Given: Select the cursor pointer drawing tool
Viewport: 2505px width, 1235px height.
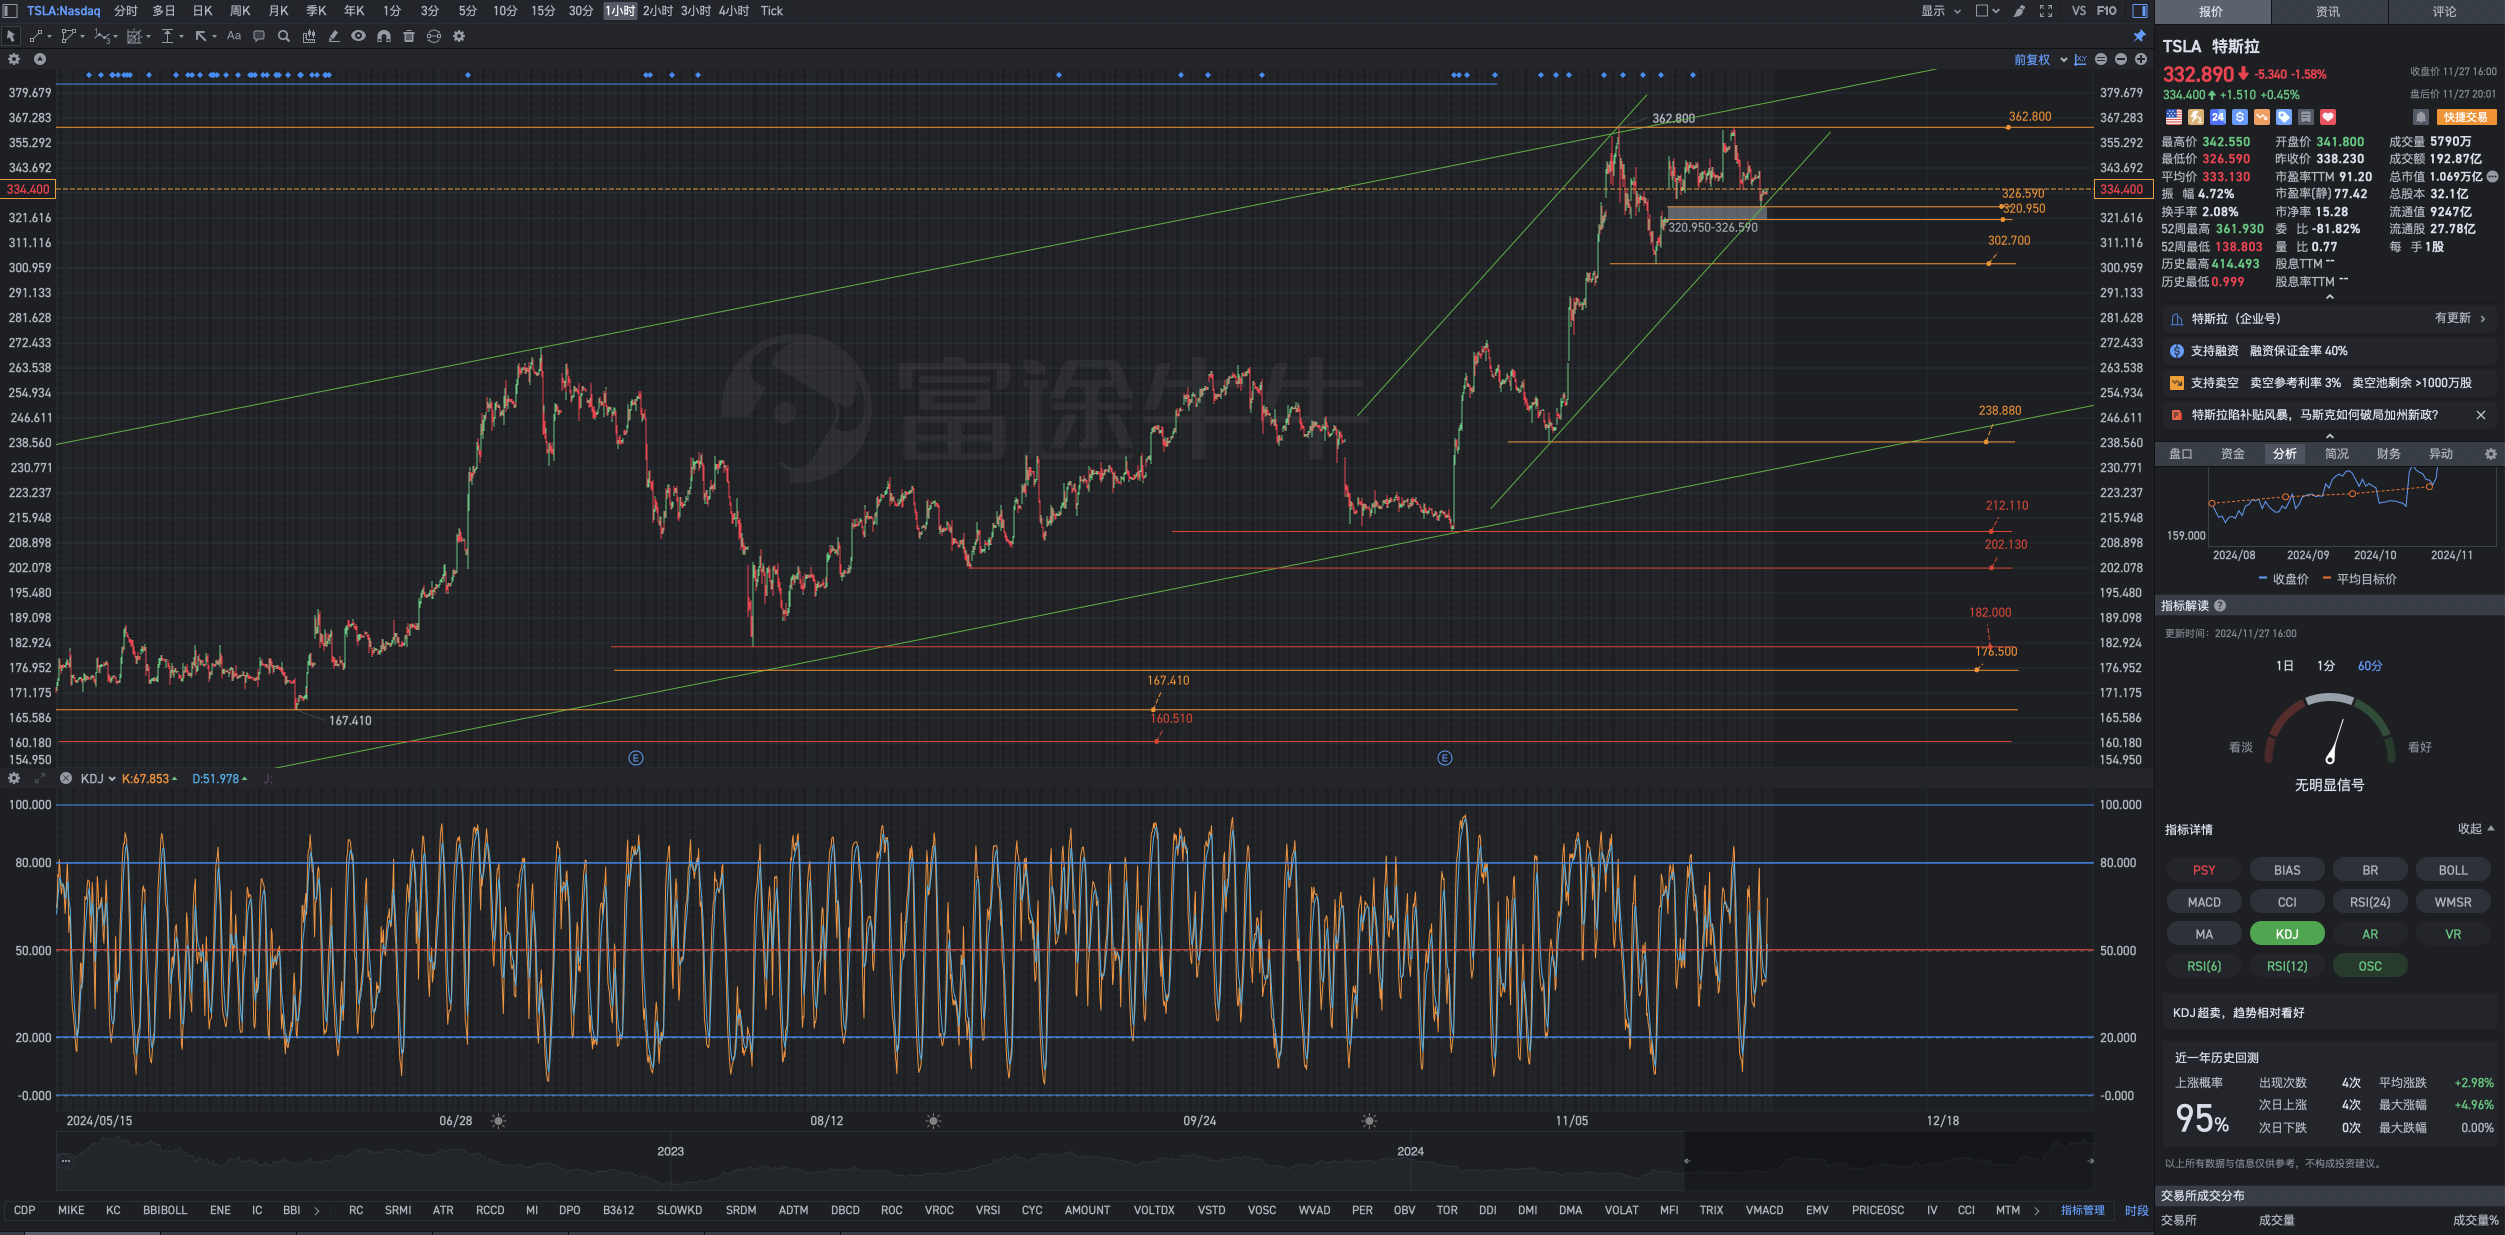Looking at the screenshot, I should coord(11,36).
